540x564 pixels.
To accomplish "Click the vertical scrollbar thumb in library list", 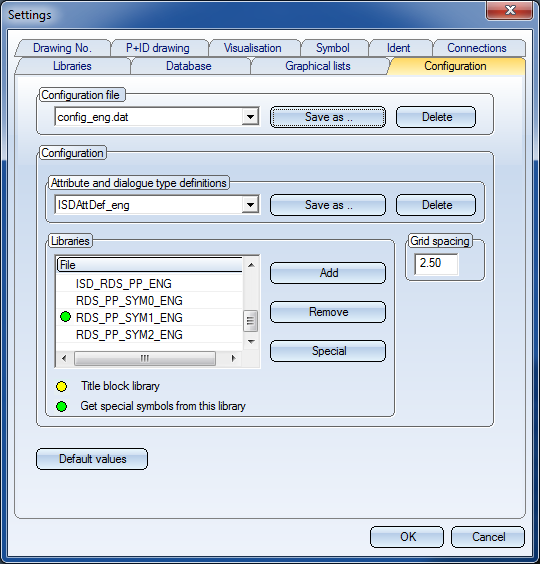I will [251, 321].
